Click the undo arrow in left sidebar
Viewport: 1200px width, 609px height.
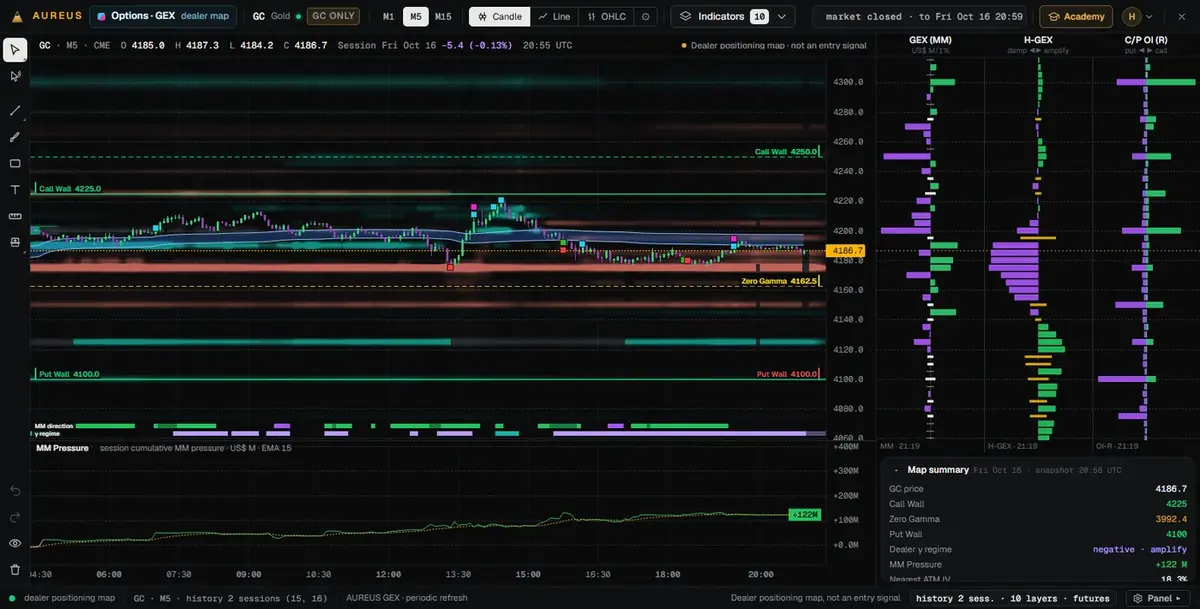click(15, 490)
